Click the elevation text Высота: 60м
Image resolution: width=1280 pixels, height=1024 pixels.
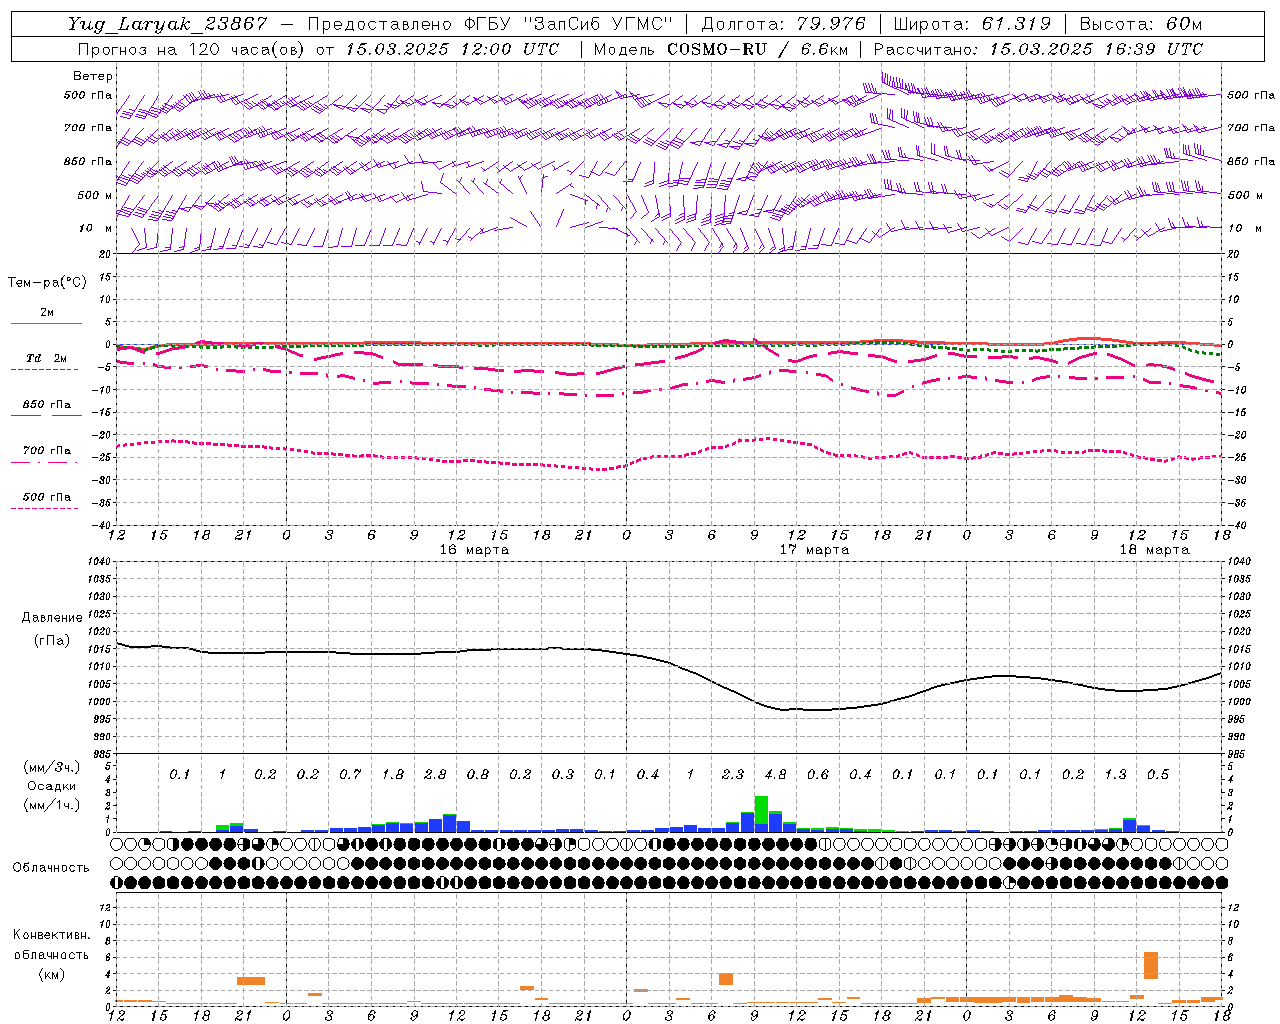1141,24
